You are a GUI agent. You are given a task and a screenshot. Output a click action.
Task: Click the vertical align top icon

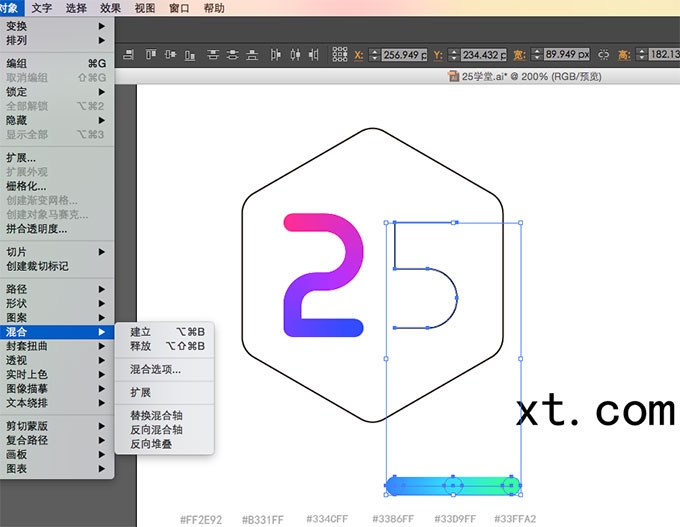pos(151,55)
